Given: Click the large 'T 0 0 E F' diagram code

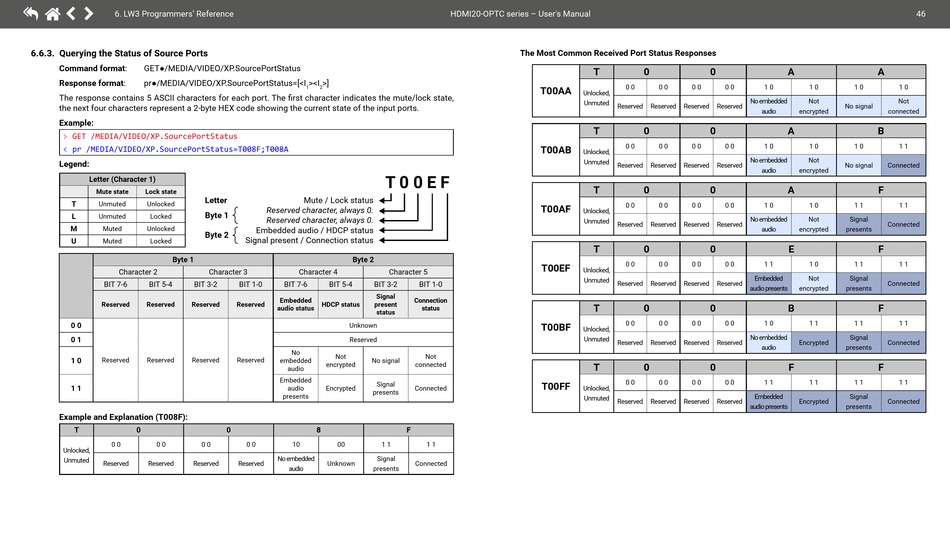Looking at the screenshot, I should [x=417, y=182].
